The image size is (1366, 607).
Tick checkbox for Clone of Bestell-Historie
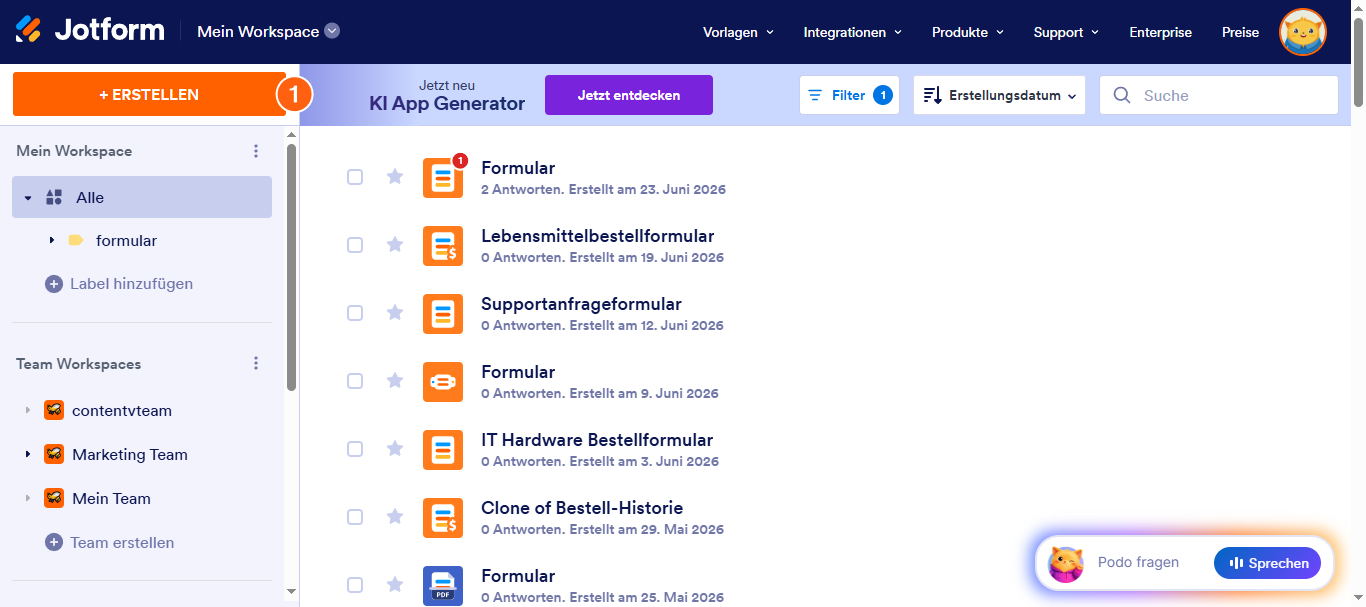(x=355, y=517)
